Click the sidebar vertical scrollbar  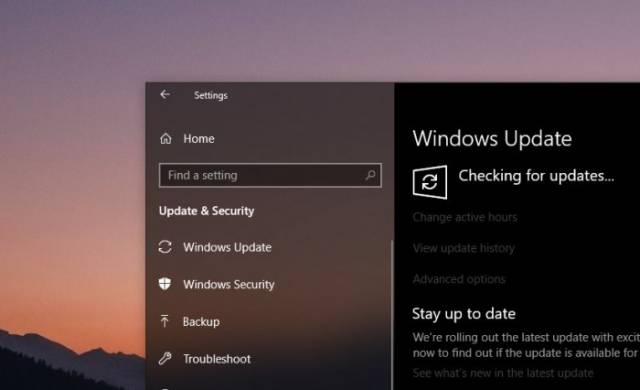[392, 314]
